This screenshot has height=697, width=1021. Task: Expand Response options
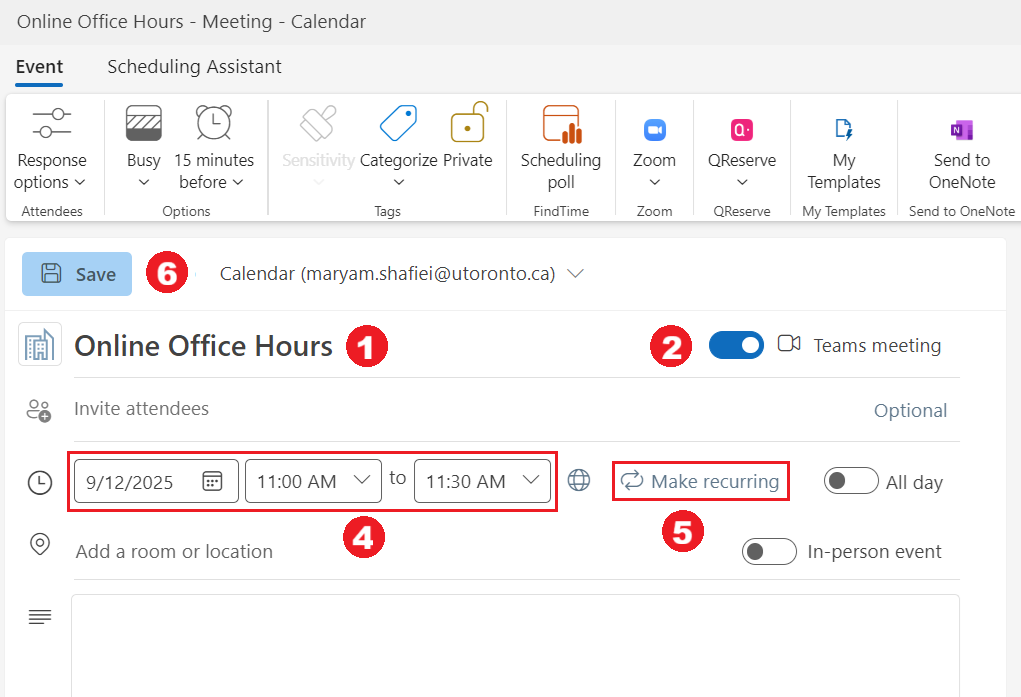(51, 150)
